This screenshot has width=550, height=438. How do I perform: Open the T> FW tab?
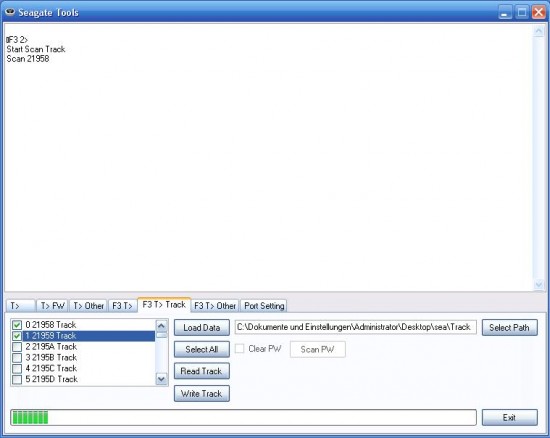[x=52, y=306]
